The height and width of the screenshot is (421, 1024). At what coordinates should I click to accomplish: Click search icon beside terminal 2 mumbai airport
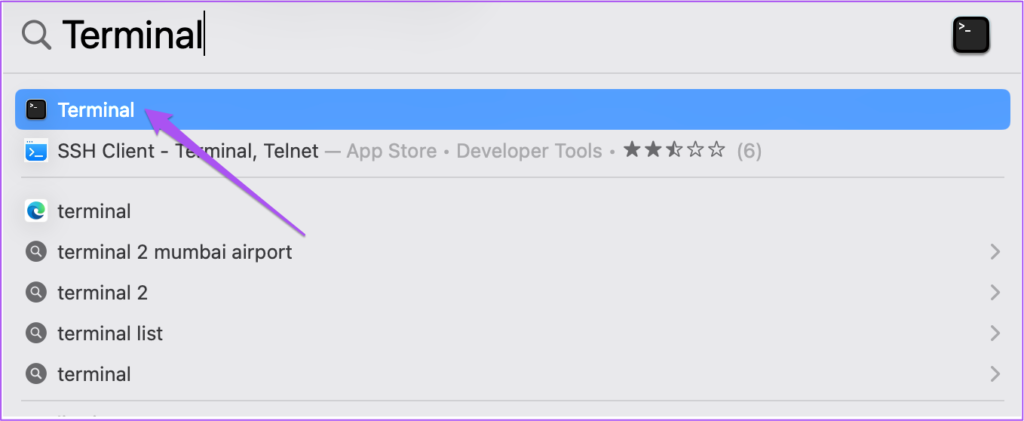click(x=36, y=252)
